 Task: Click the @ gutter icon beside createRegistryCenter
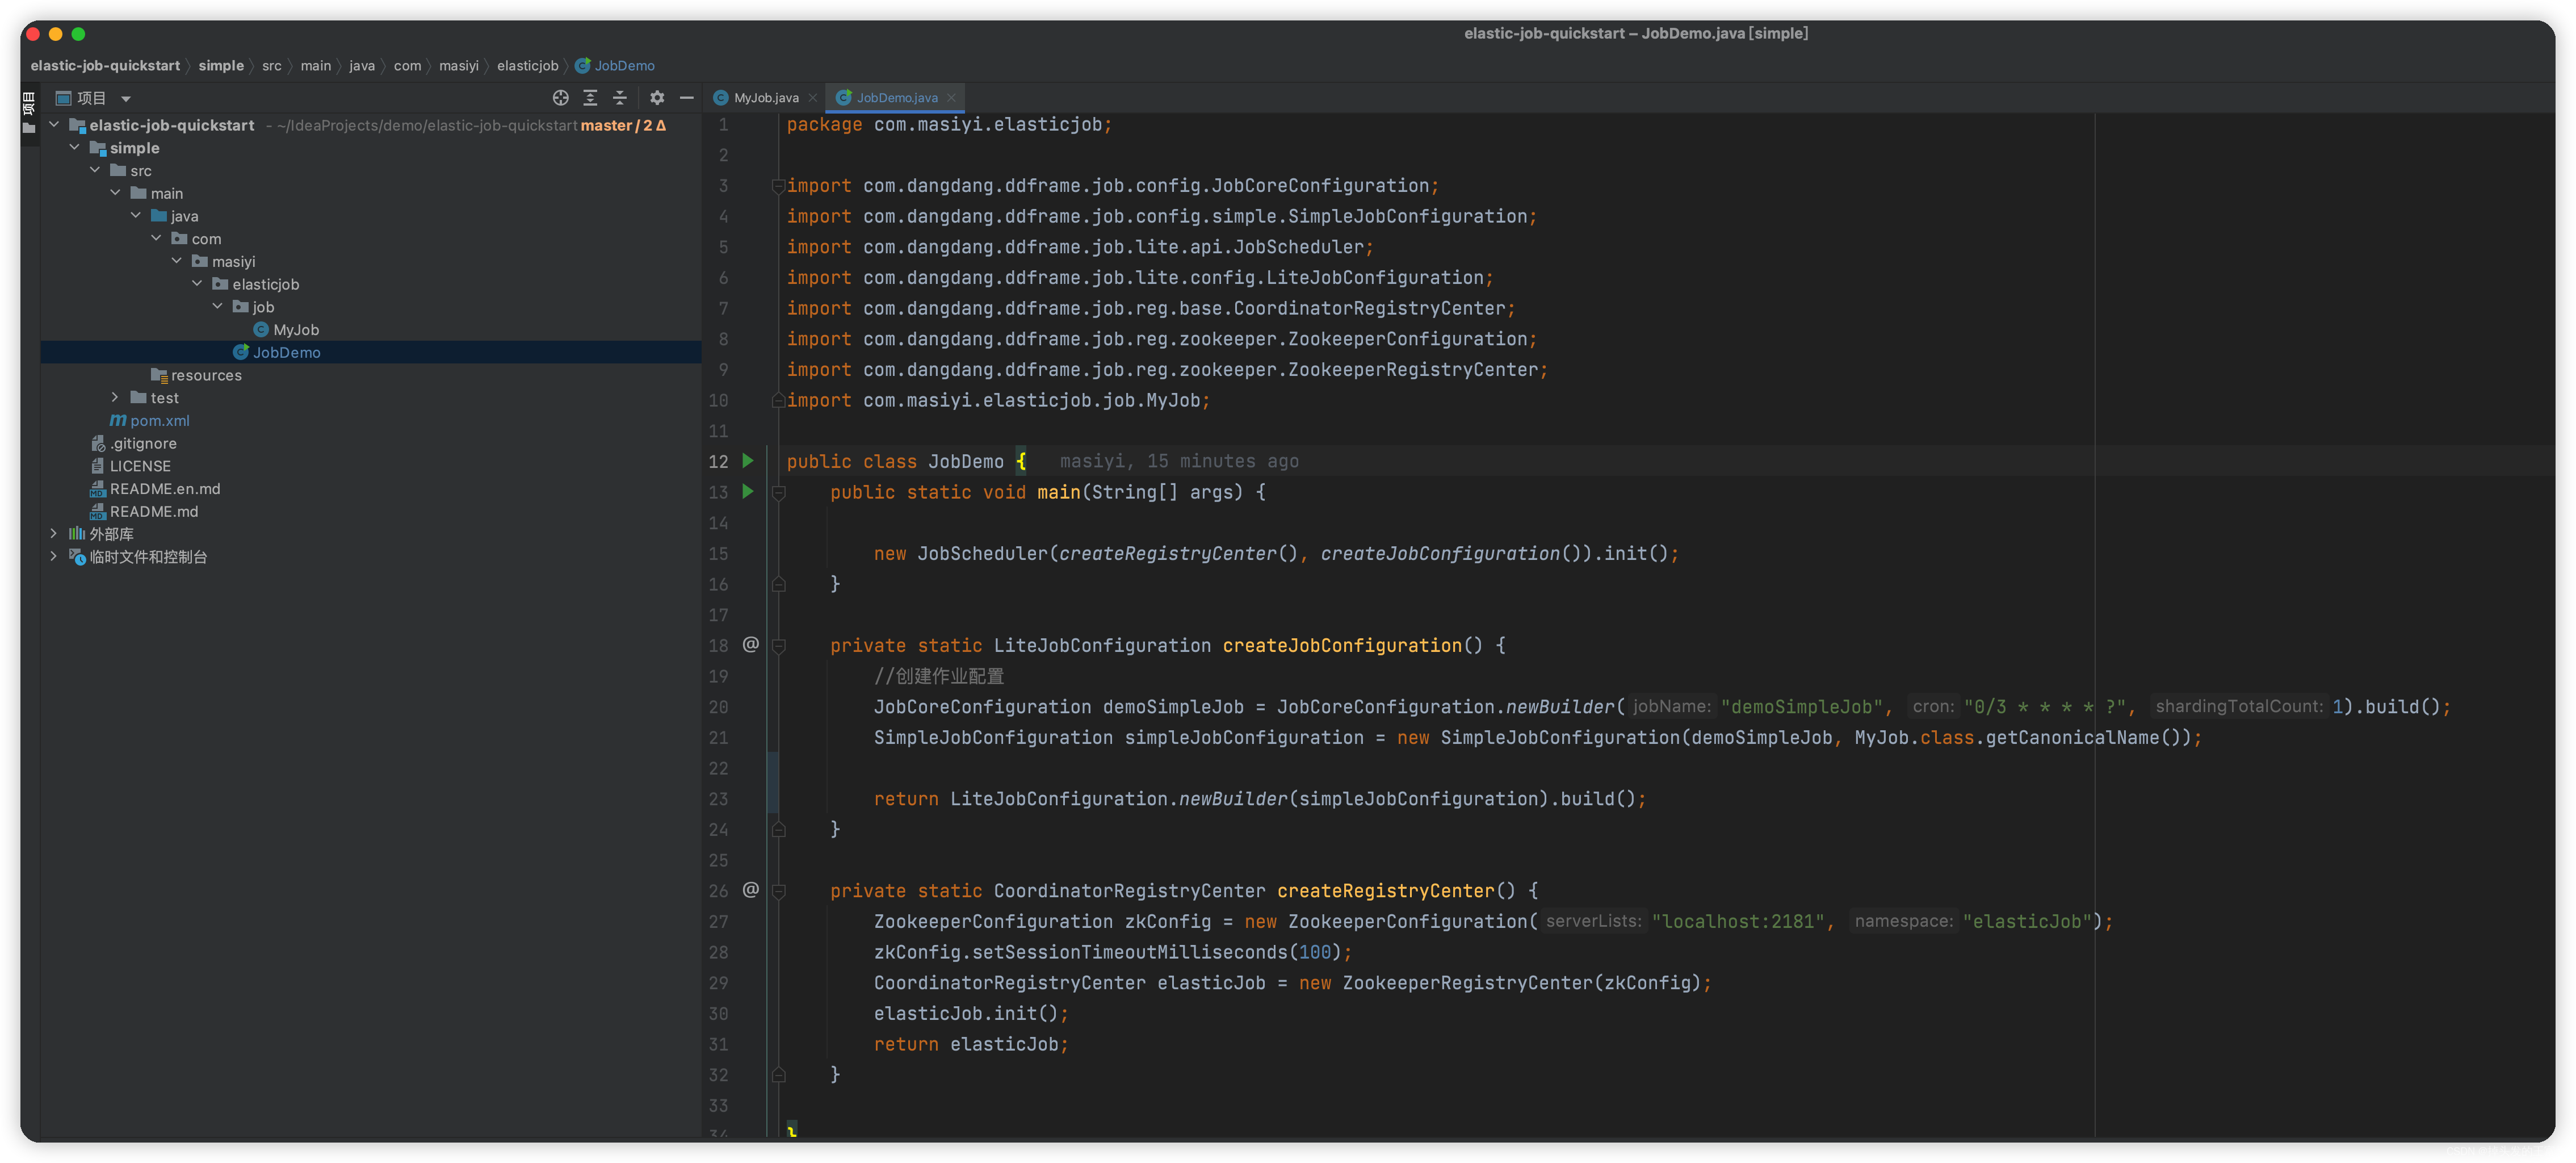click(x=751, y=890)
